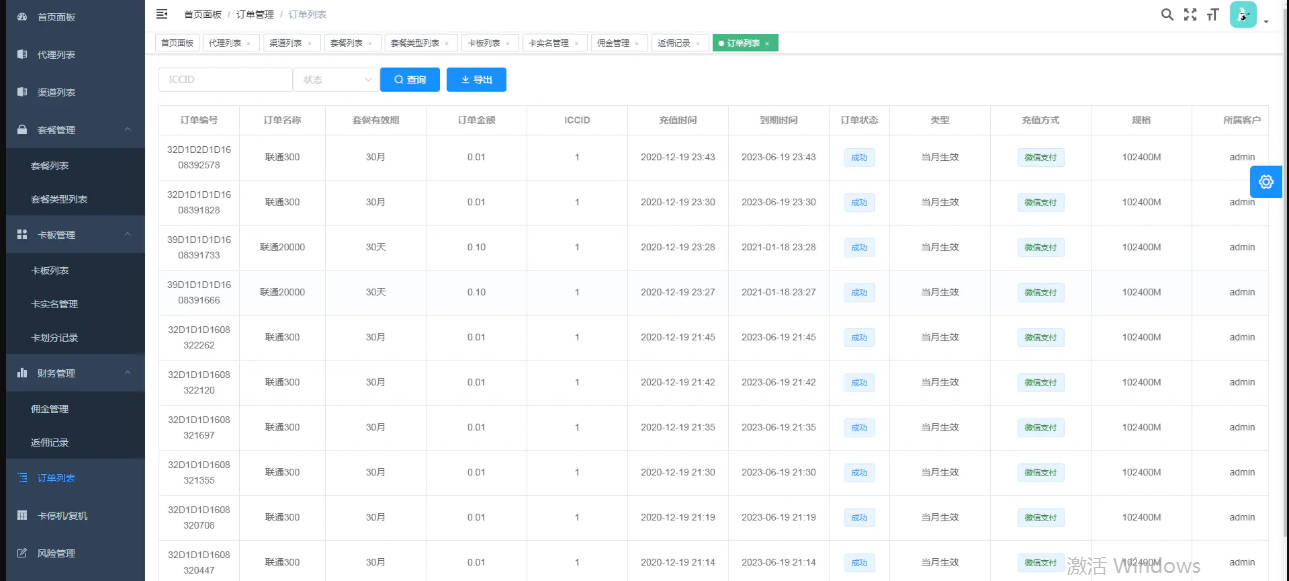Open the header search icon
The height and width of the screenshot is (581, 1289).
pyautogui.click(x=1167, y=15)
